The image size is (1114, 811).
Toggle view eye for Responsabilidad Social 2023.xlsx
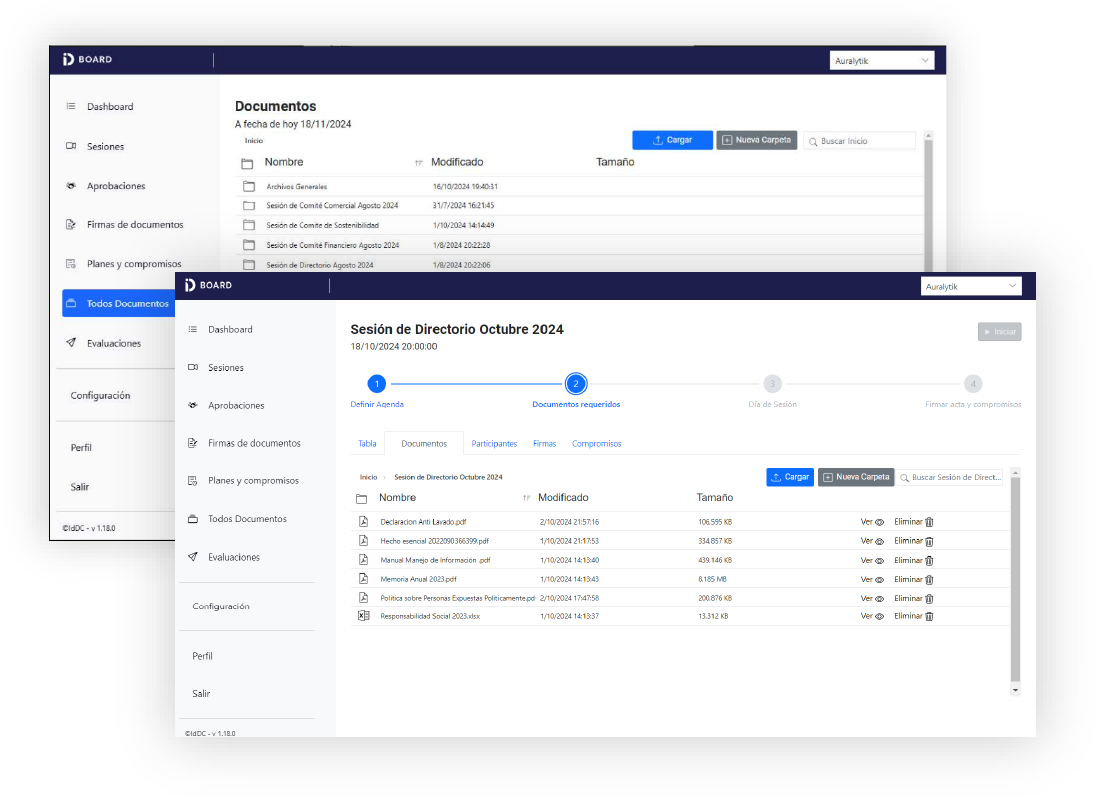880,617
